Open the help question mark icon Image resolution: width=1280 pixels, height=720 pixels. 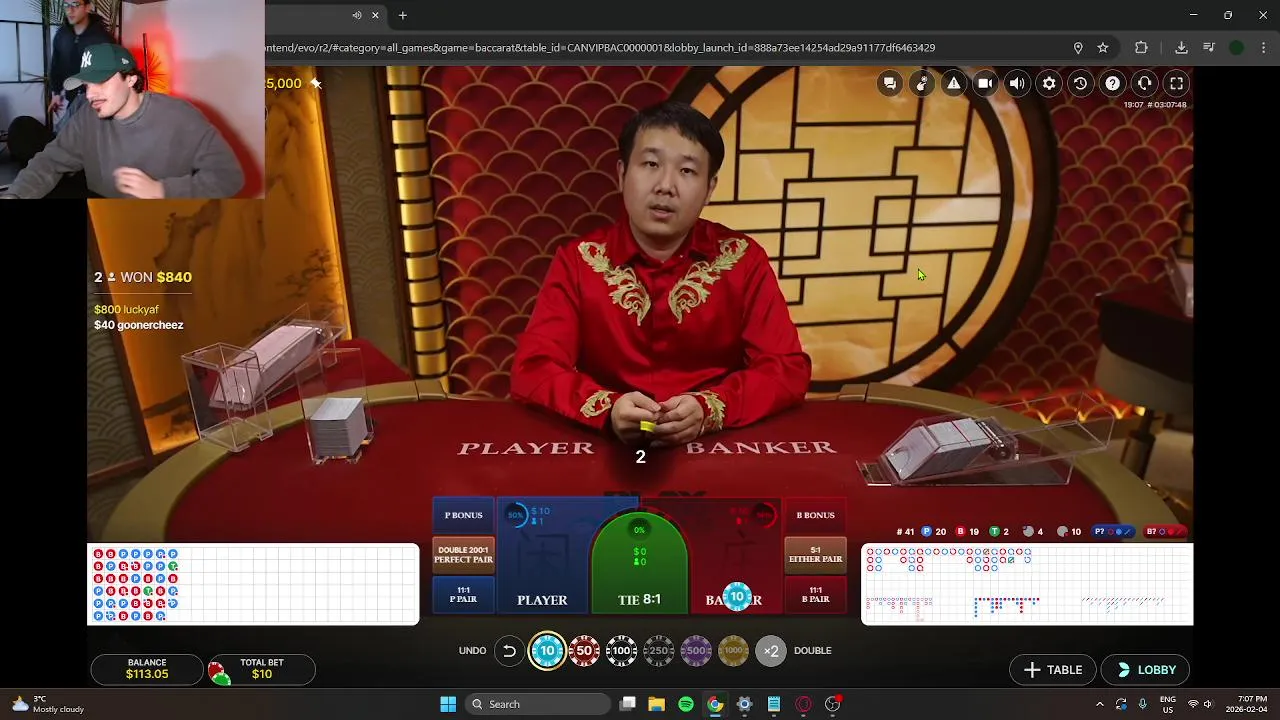tap(1113, 84)
